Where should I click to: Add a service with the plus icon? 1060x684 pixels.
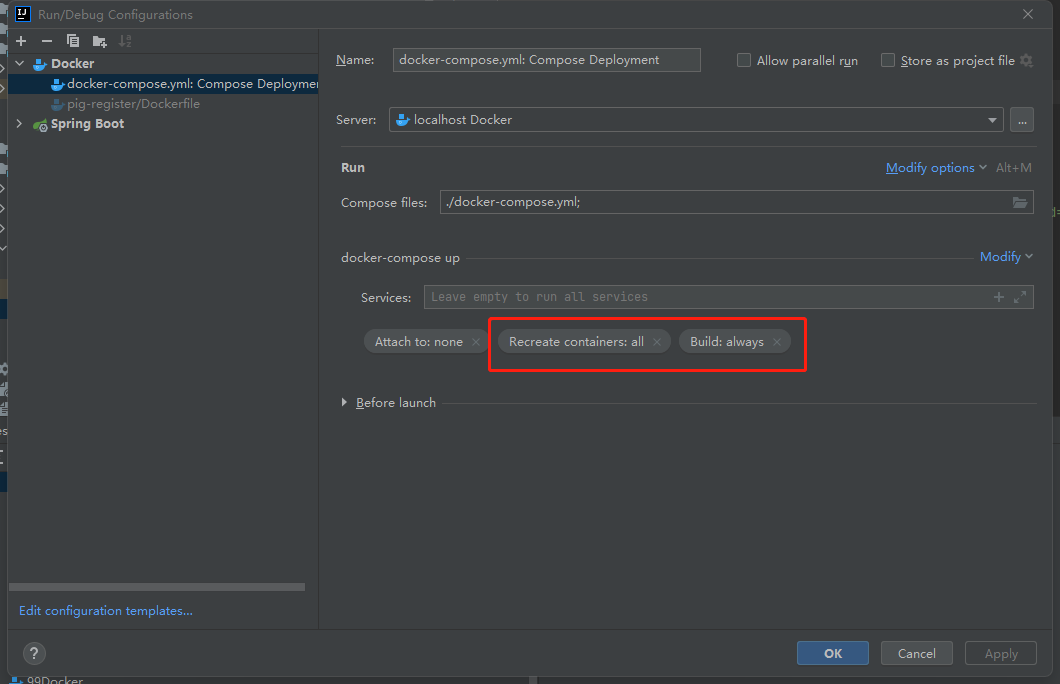point(998,297)
